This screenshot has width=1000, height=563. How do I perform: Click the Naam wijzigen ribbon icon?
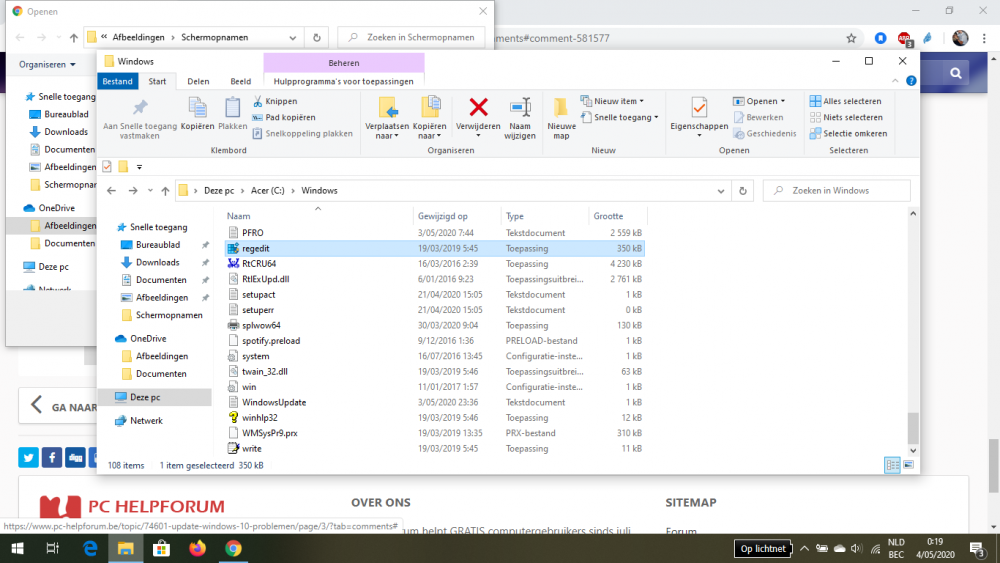click(520, 108)
